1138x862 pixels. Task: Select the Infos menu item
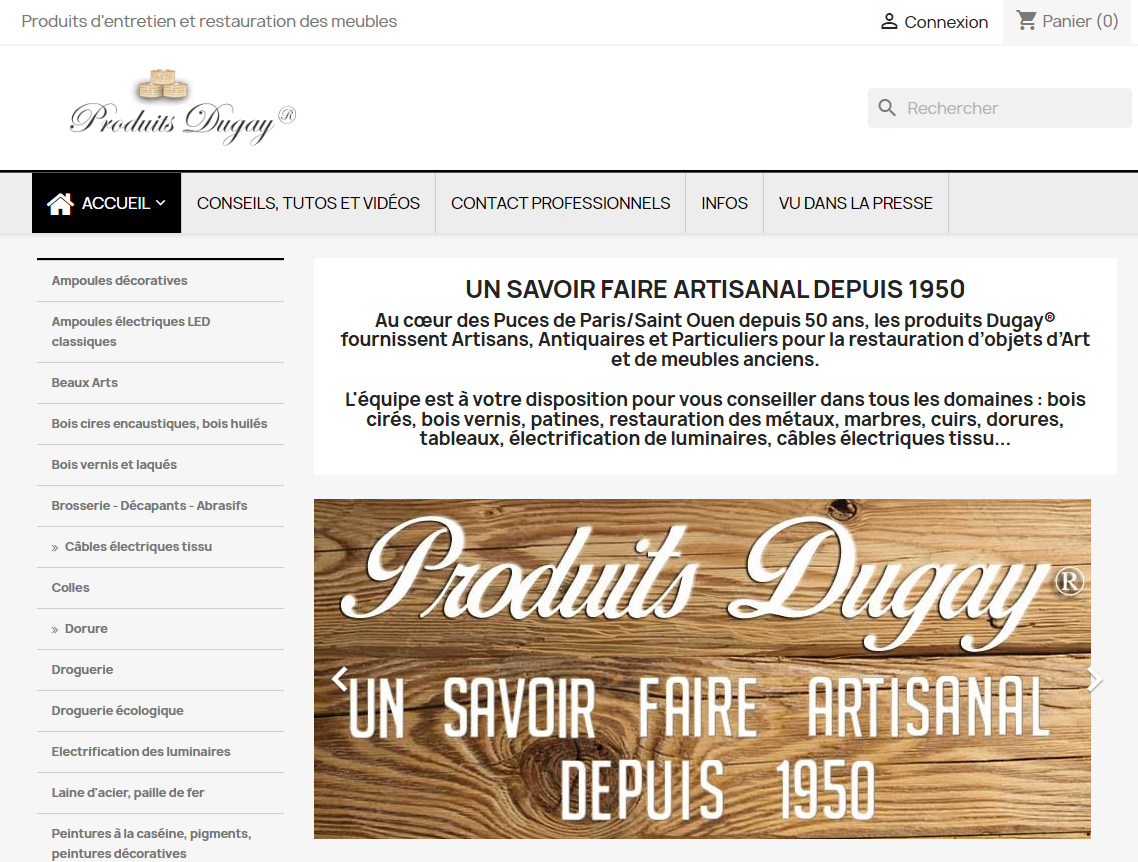pyautogui.click(x=724, y=203)
